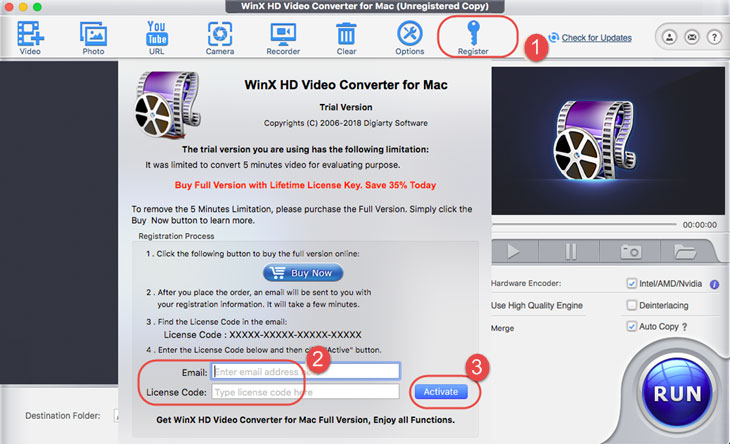The width and height of the screenshot is (730, 444).
Task: Play the preview video
Action: [x=513, y=252]
